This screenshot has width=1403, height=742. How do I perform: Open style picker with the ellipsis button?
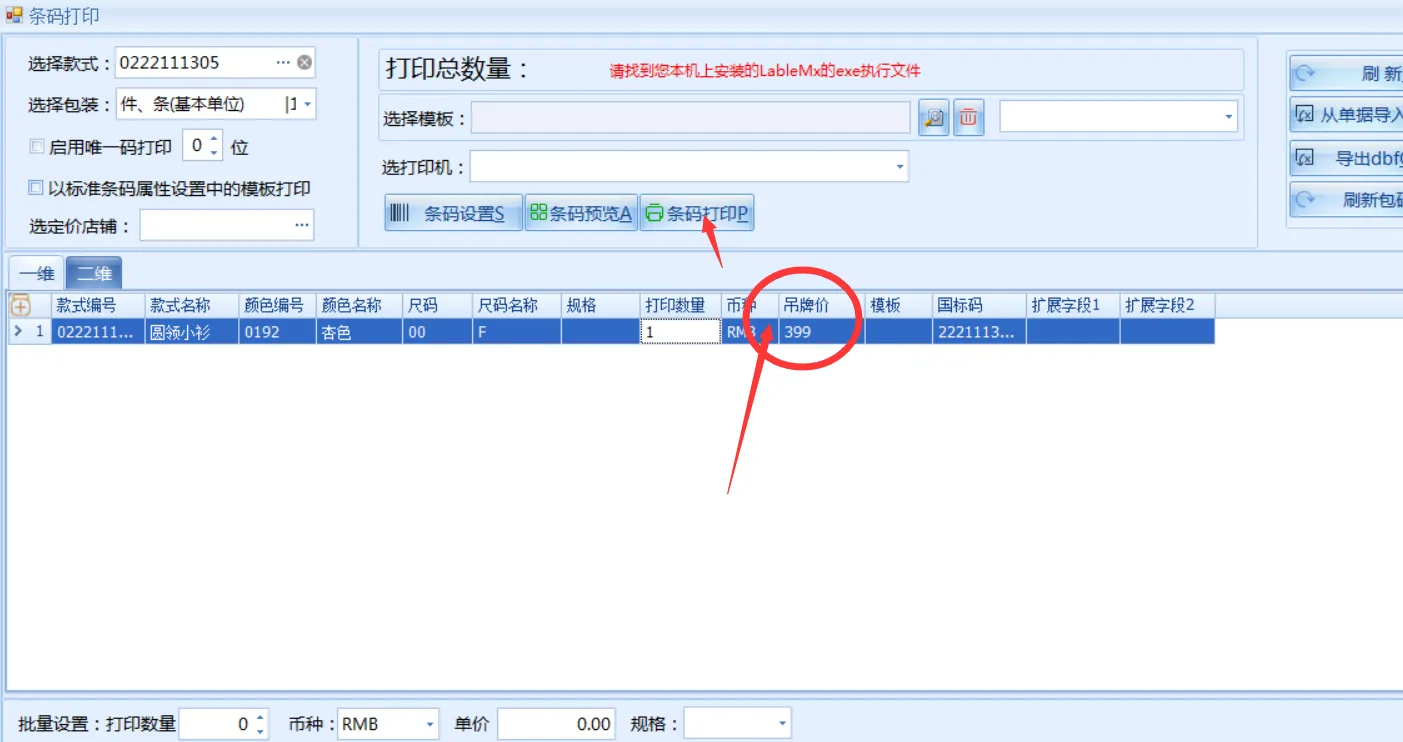(x=283, y=62)
